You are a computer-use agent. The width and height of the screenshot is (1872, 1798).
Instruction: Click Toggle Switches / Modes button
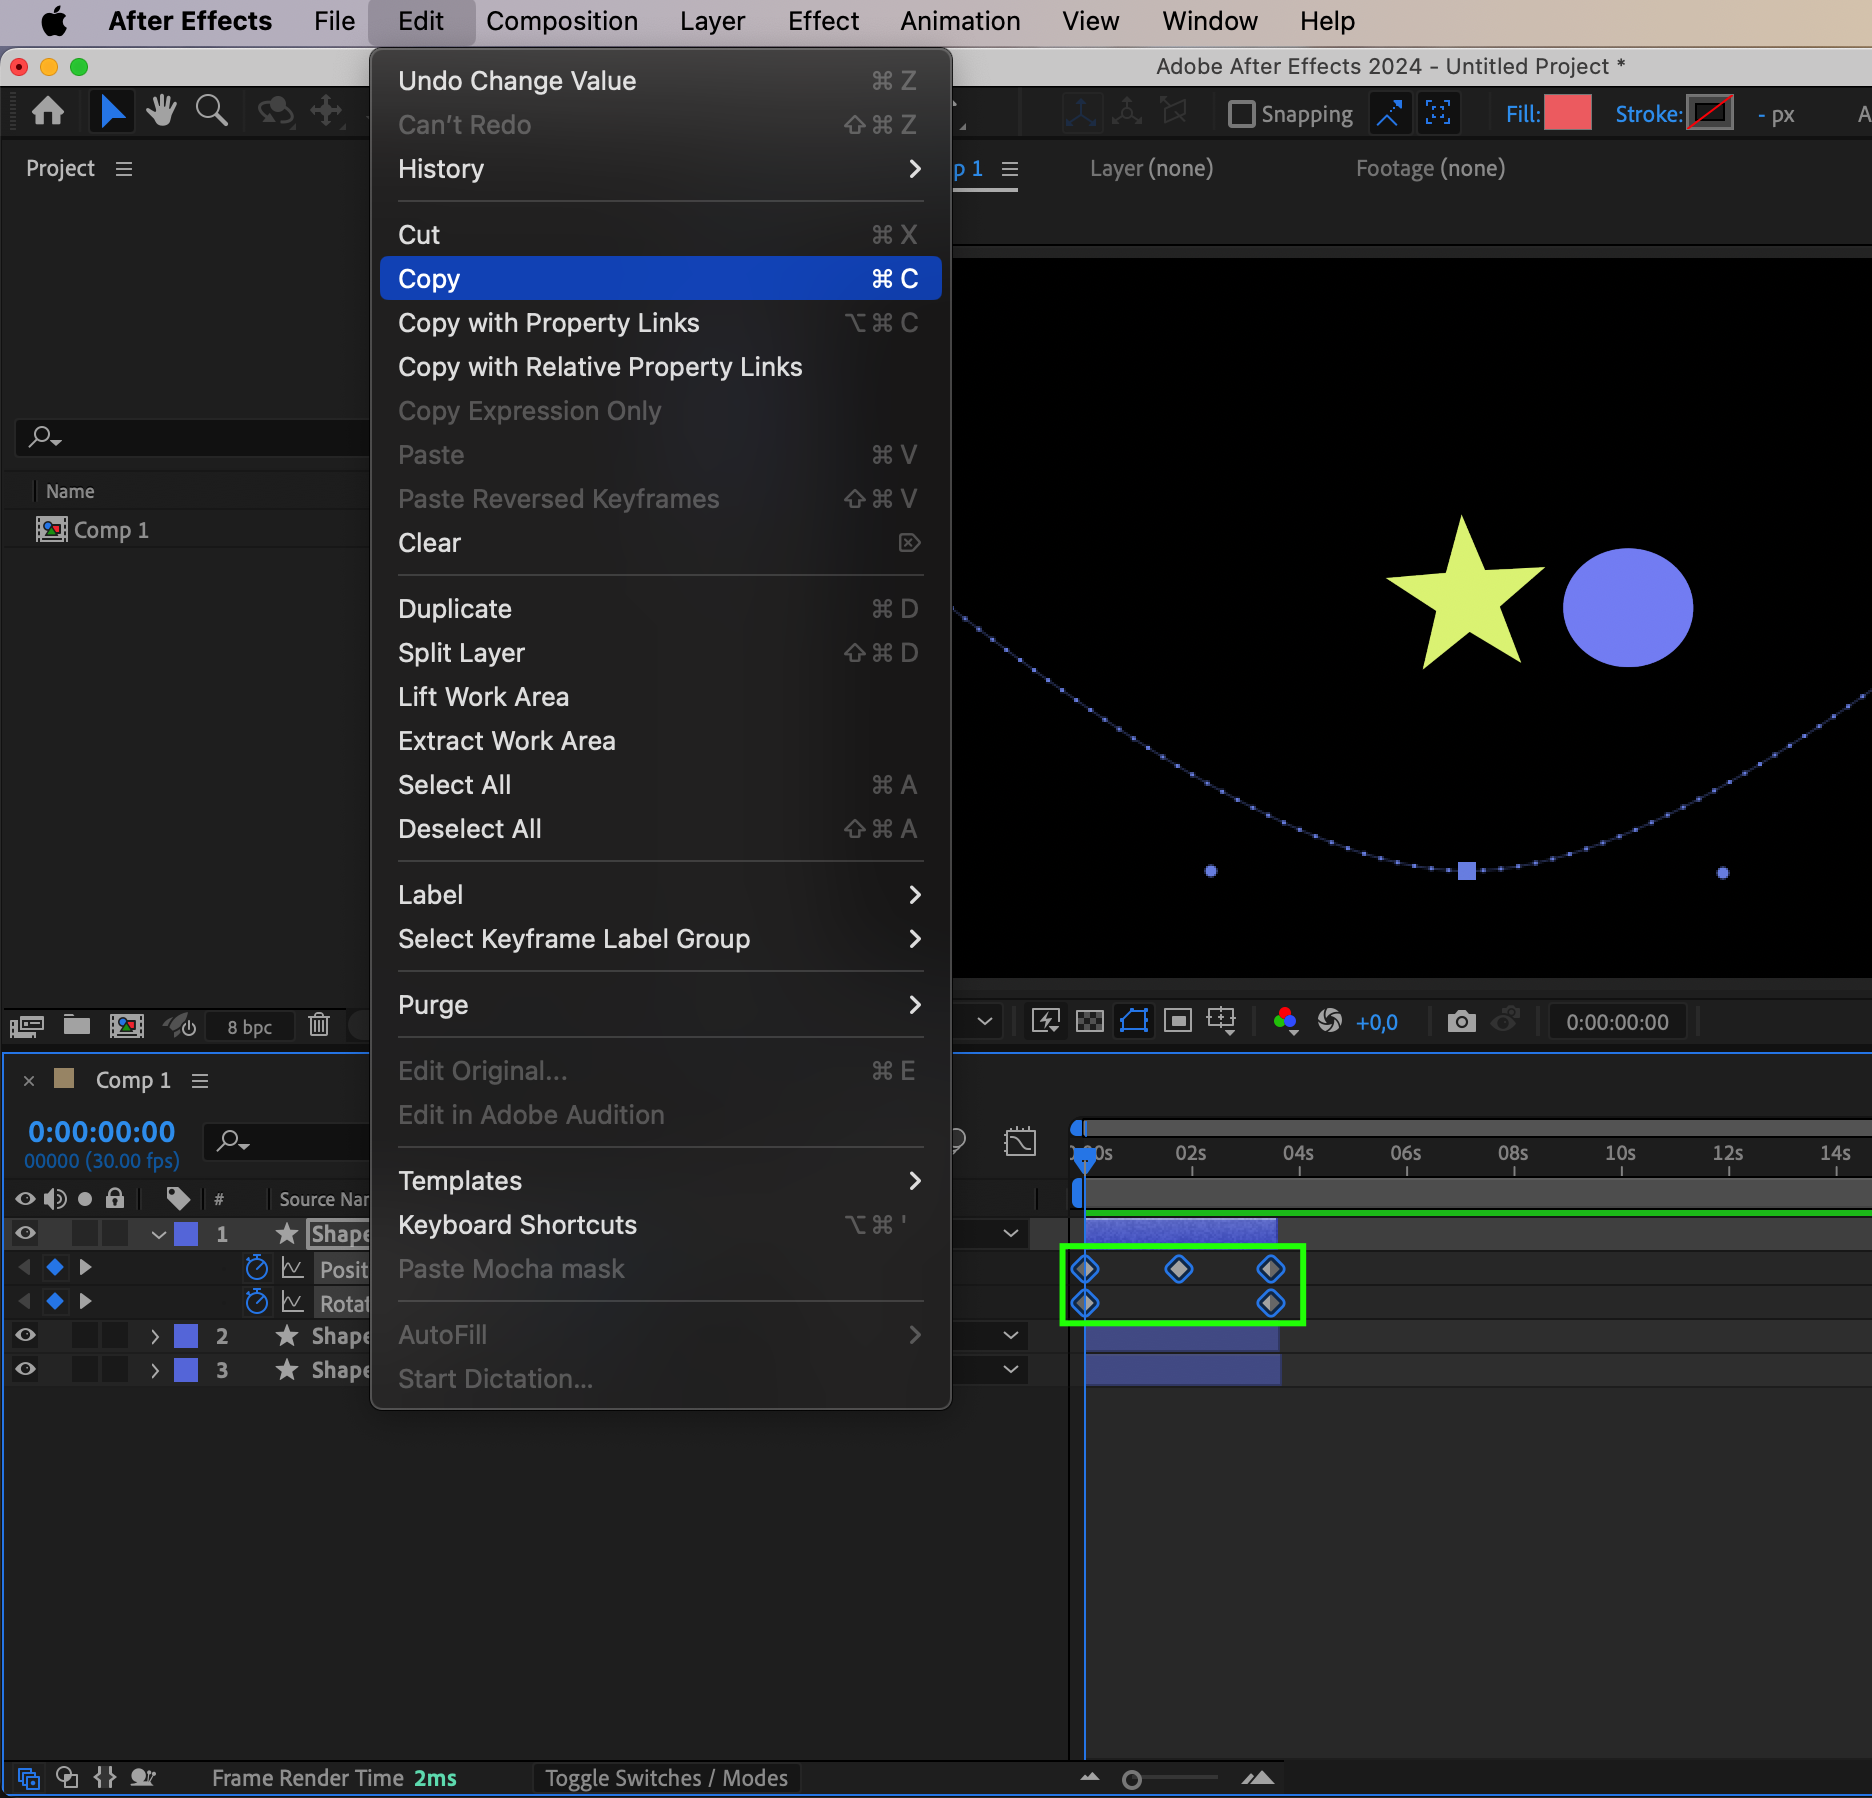tap(666, 1778)
